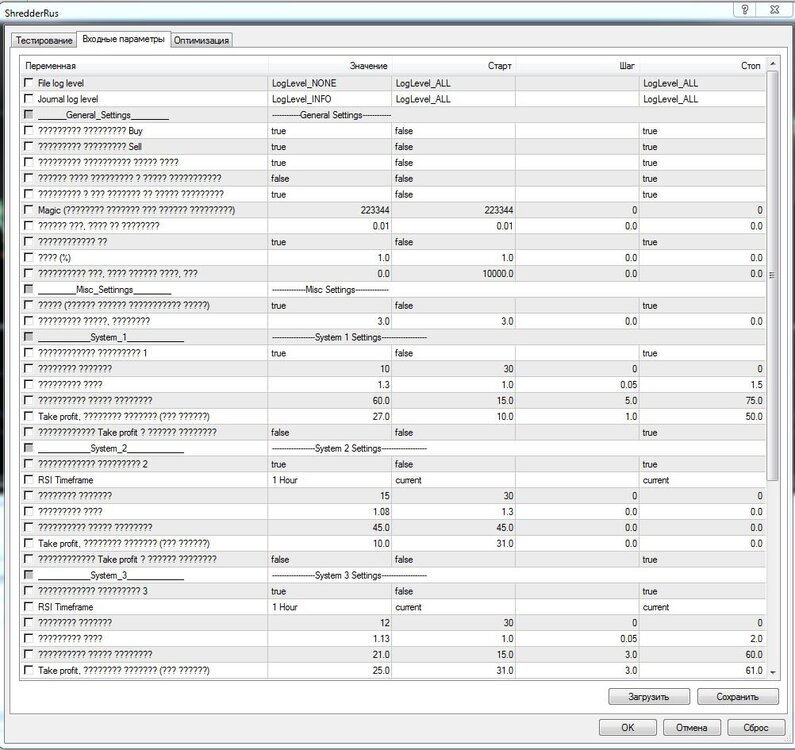Click the System 3 stop value 61.0
Image resolution: width=795 pixels, height=750 pixels.
click(x=754, y=670)
